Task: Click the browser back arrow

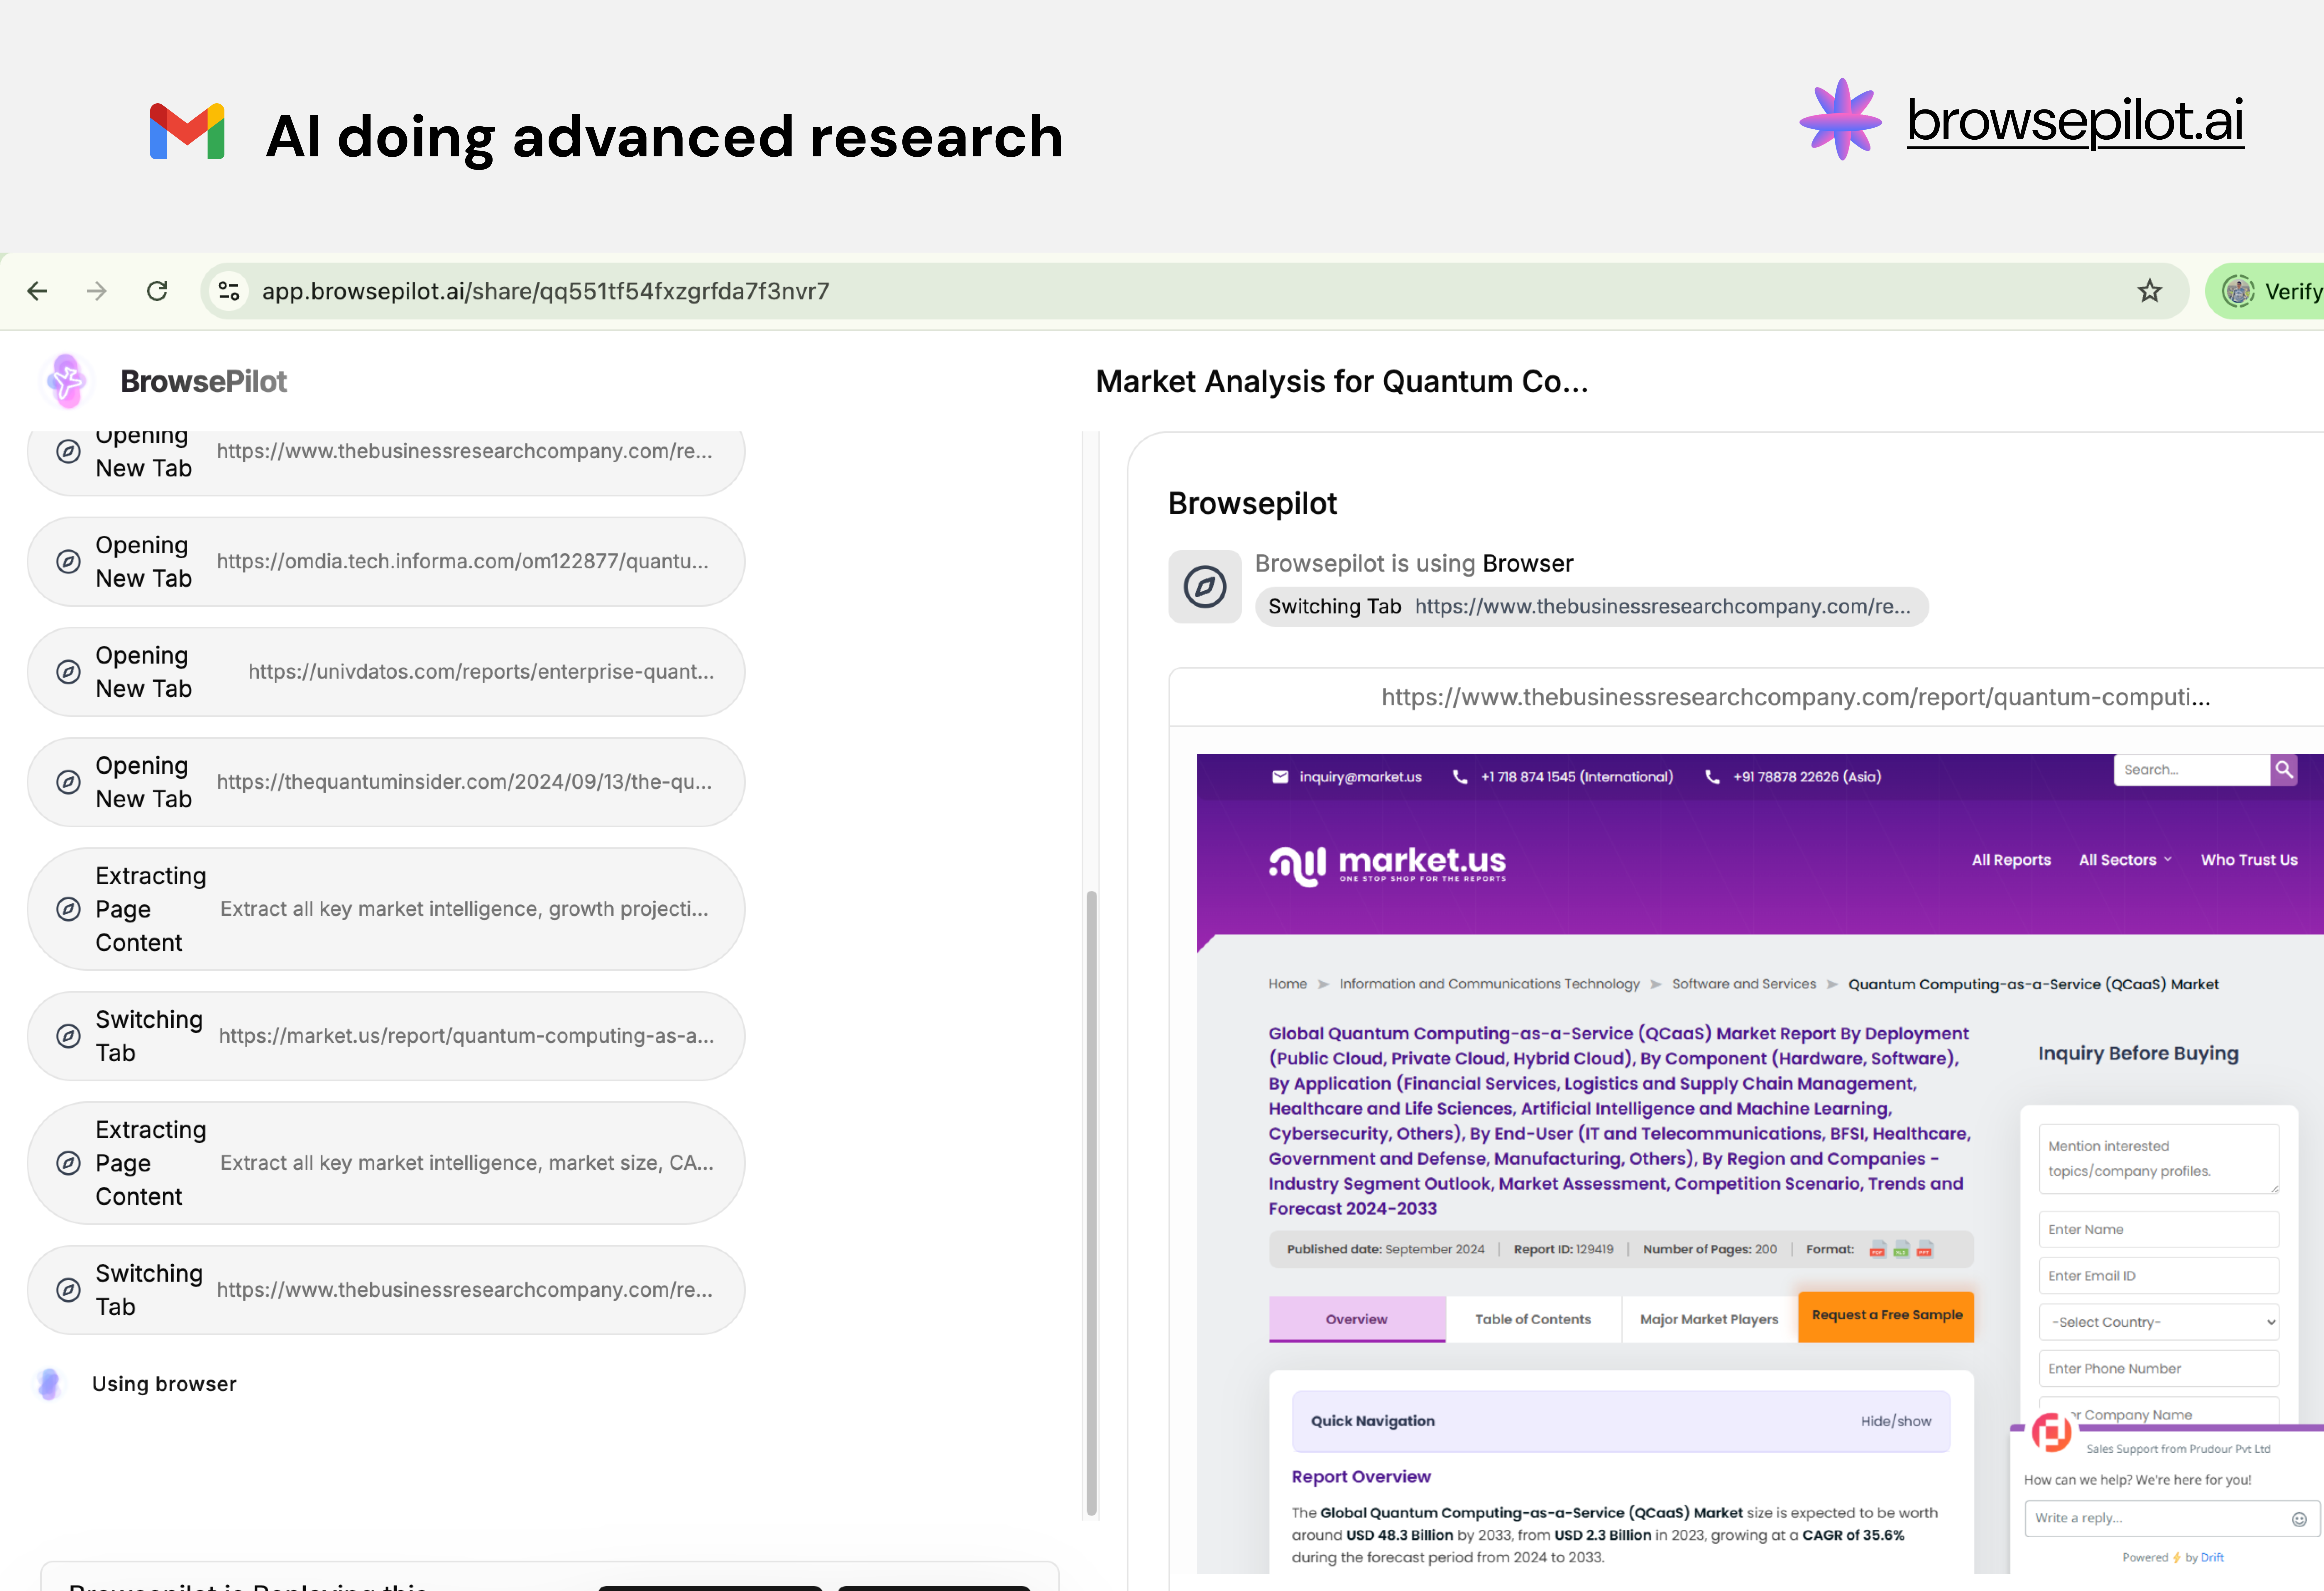Action: click(x=37, y=291)
